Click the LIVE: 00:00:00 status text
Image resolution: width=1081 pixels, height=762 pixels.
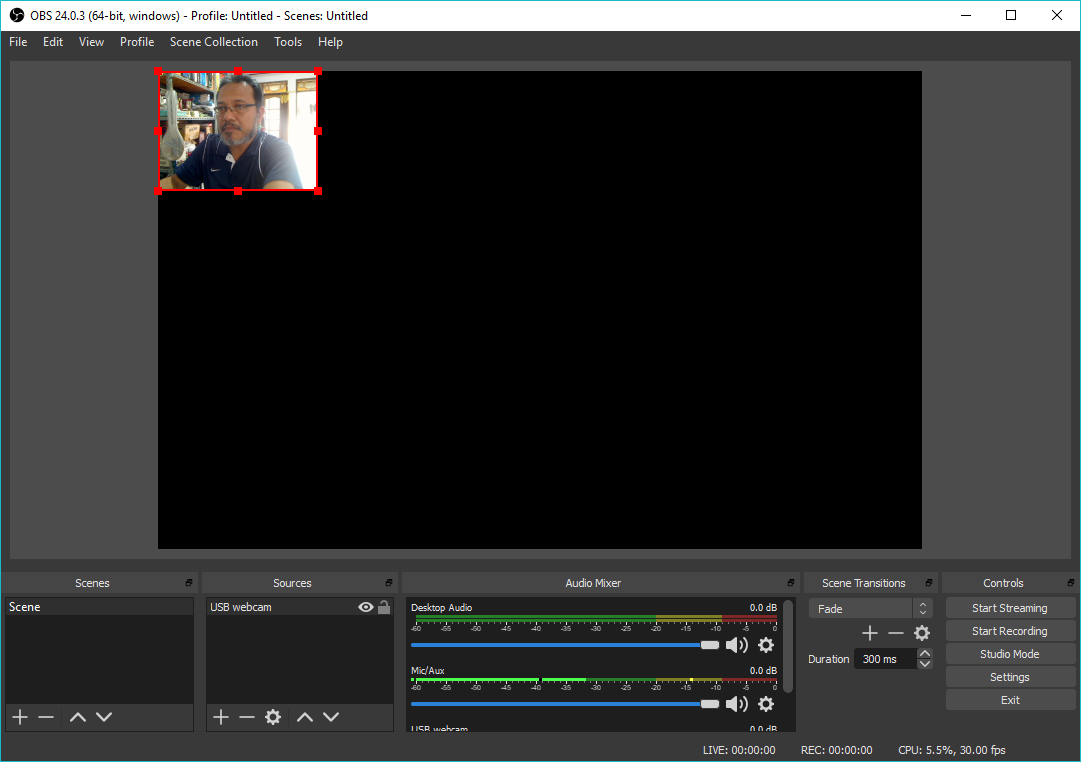point(739,750)
